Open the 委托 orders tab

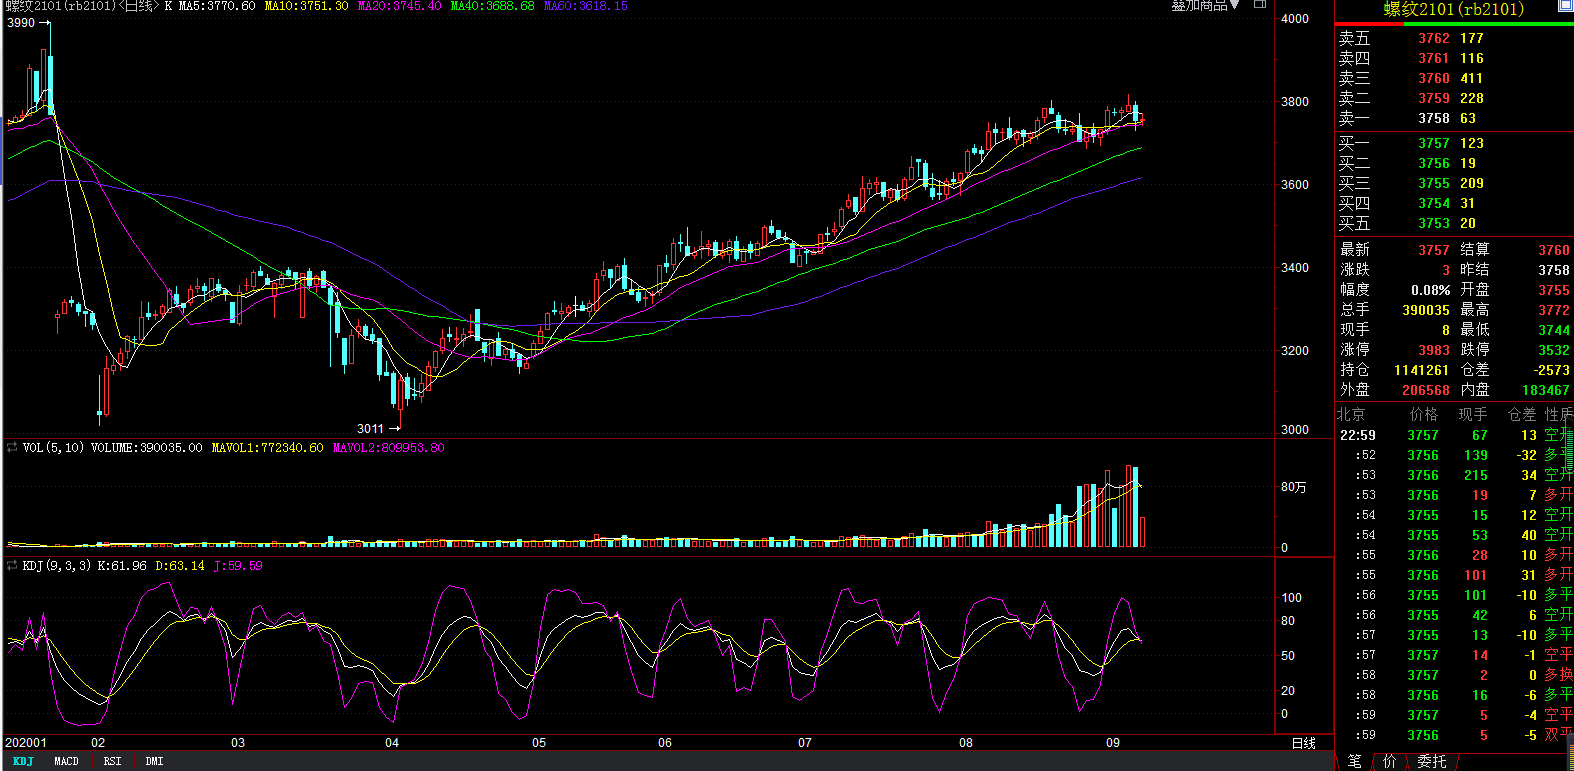point(1432,761)
